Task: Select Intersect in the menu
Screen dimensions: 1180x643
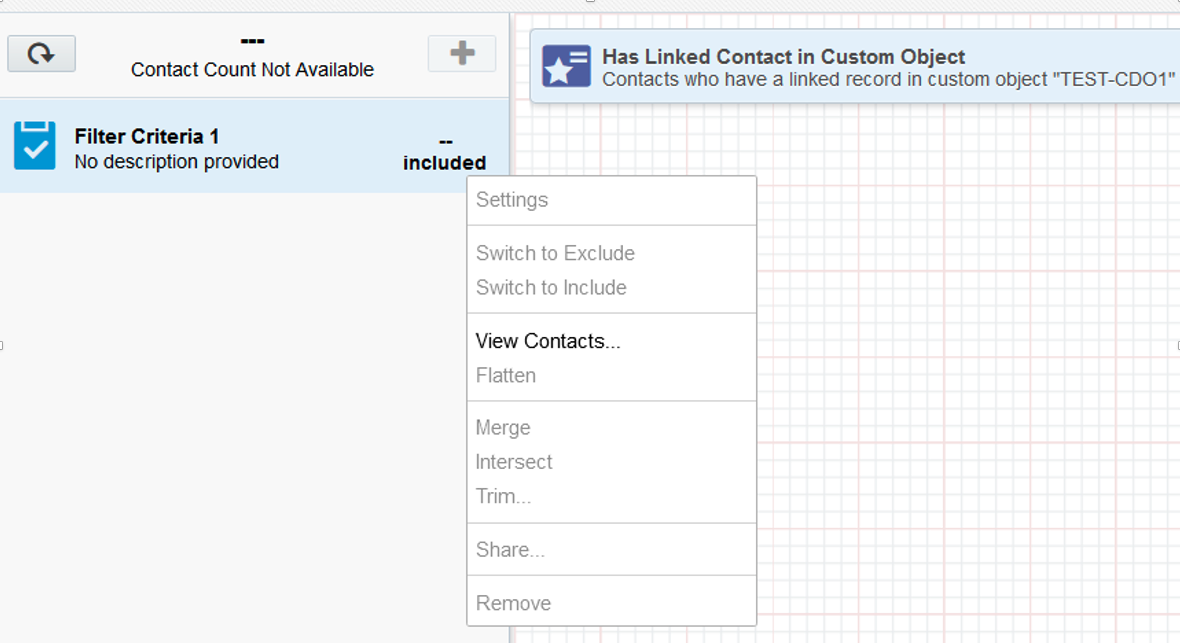Action: coord(513,461)
